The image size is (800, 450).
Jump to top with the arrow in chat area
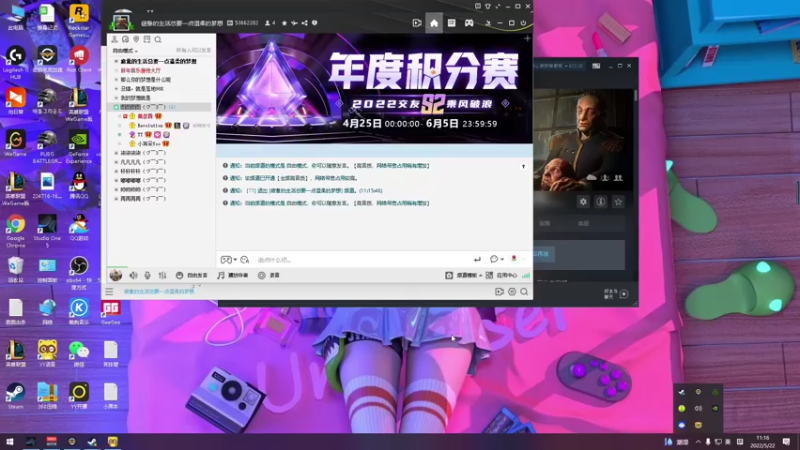pos(523,166)
